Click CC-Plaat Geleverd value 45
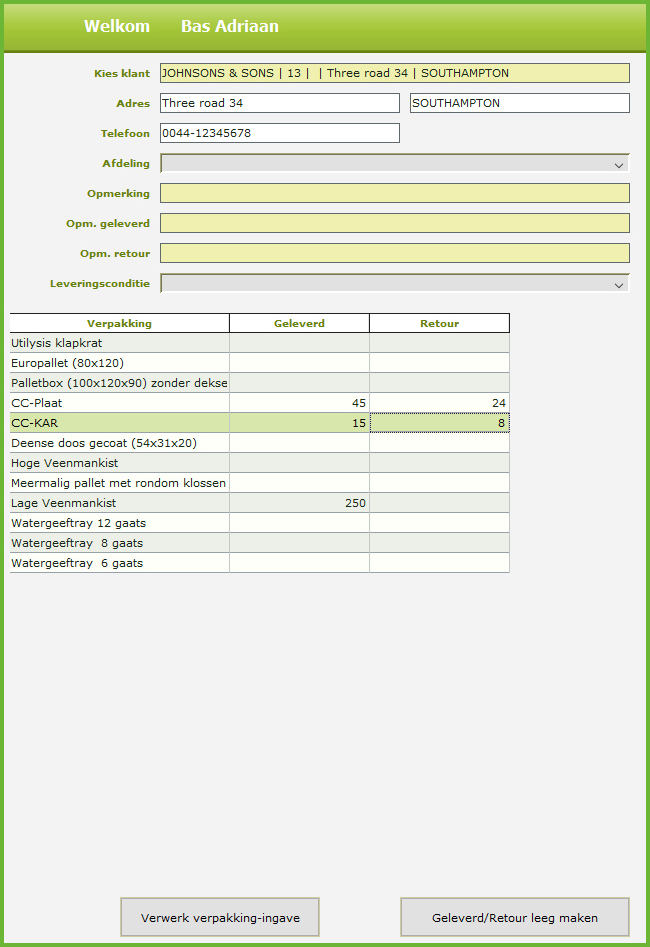Image resolution: width=650 pixels, height=947 pixels. pyautogui.click(x=300, y=403)
